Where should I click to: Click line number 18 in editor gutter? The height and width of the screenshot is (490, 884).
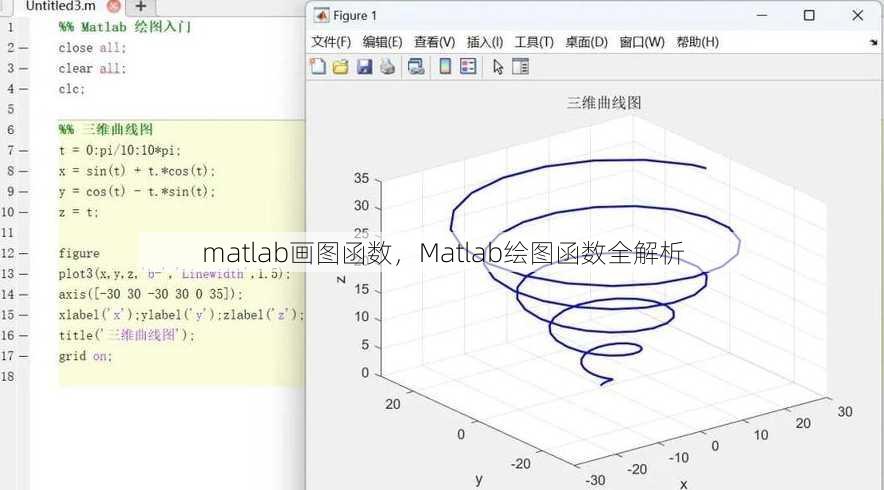(x=7, y=376)
